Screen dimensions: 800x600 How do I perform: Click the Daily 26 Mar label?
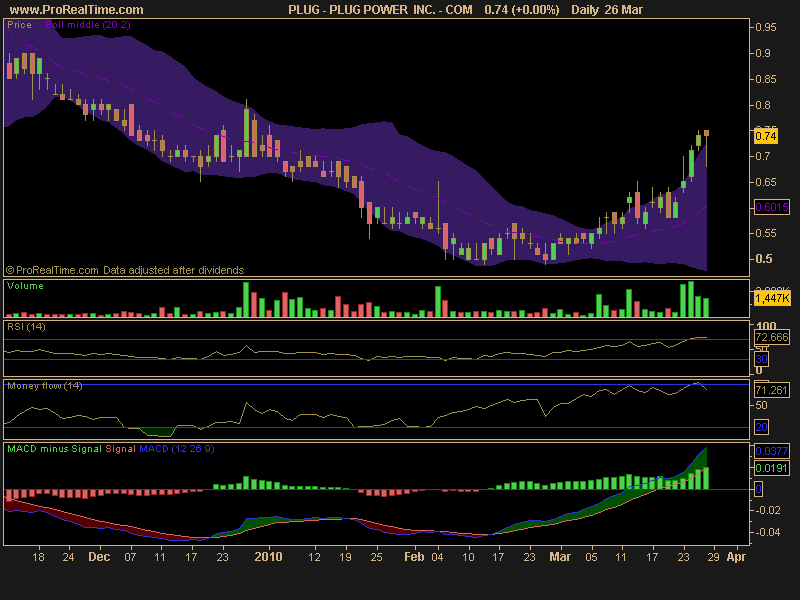(607, 10)
